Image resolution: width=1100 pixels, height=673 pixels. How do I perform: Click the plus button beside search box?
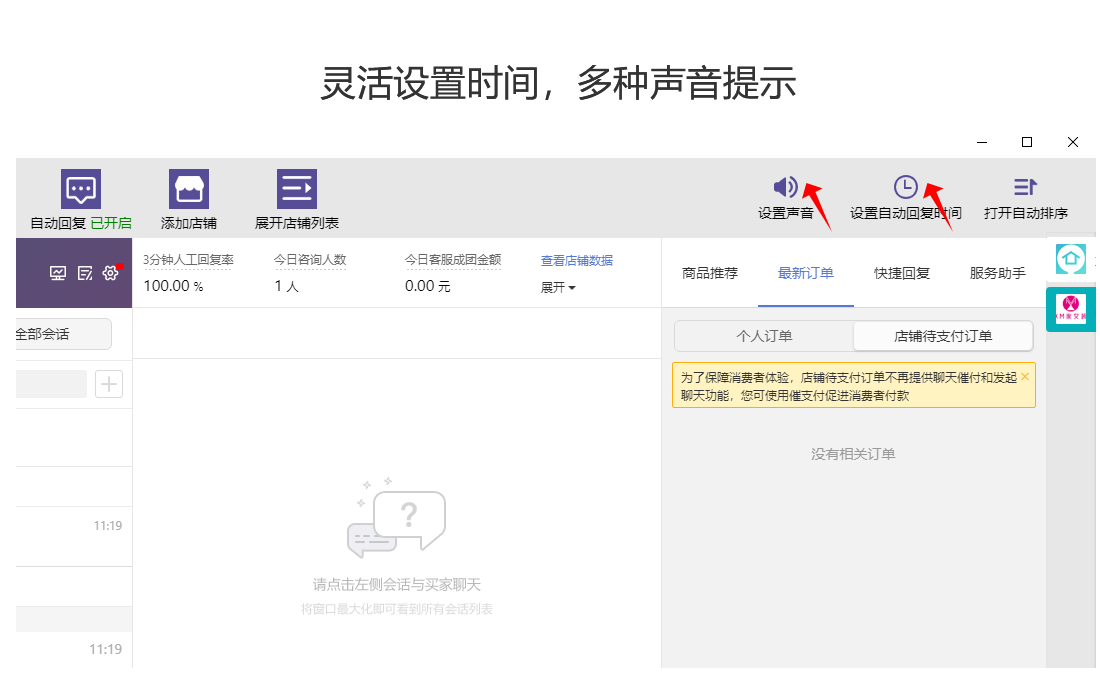coord(109,384)
